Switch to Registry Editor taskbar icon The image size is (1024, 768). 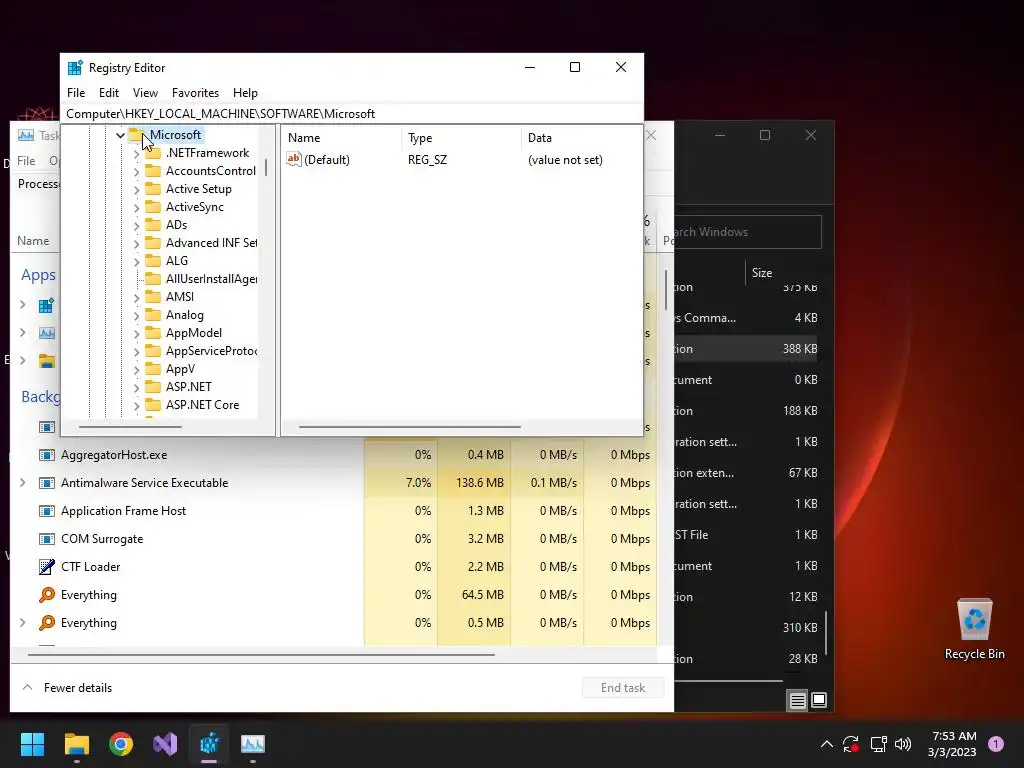209,744
